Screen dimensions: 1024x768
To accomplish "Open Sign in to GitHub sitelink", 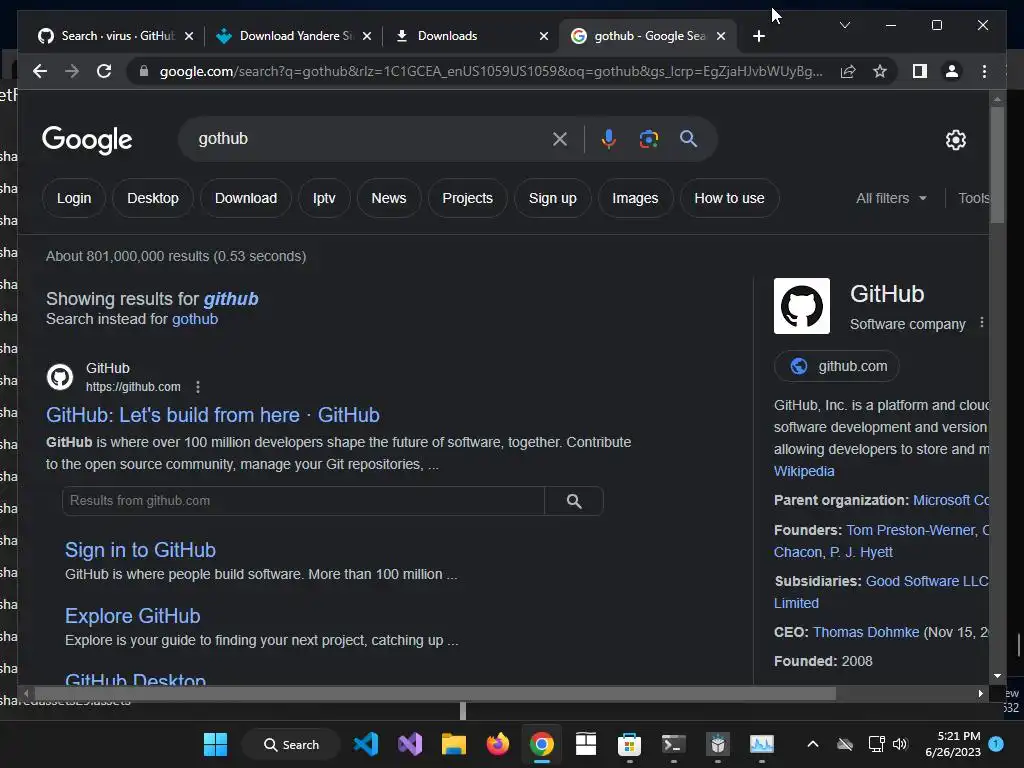I will (x=140, y=550).
